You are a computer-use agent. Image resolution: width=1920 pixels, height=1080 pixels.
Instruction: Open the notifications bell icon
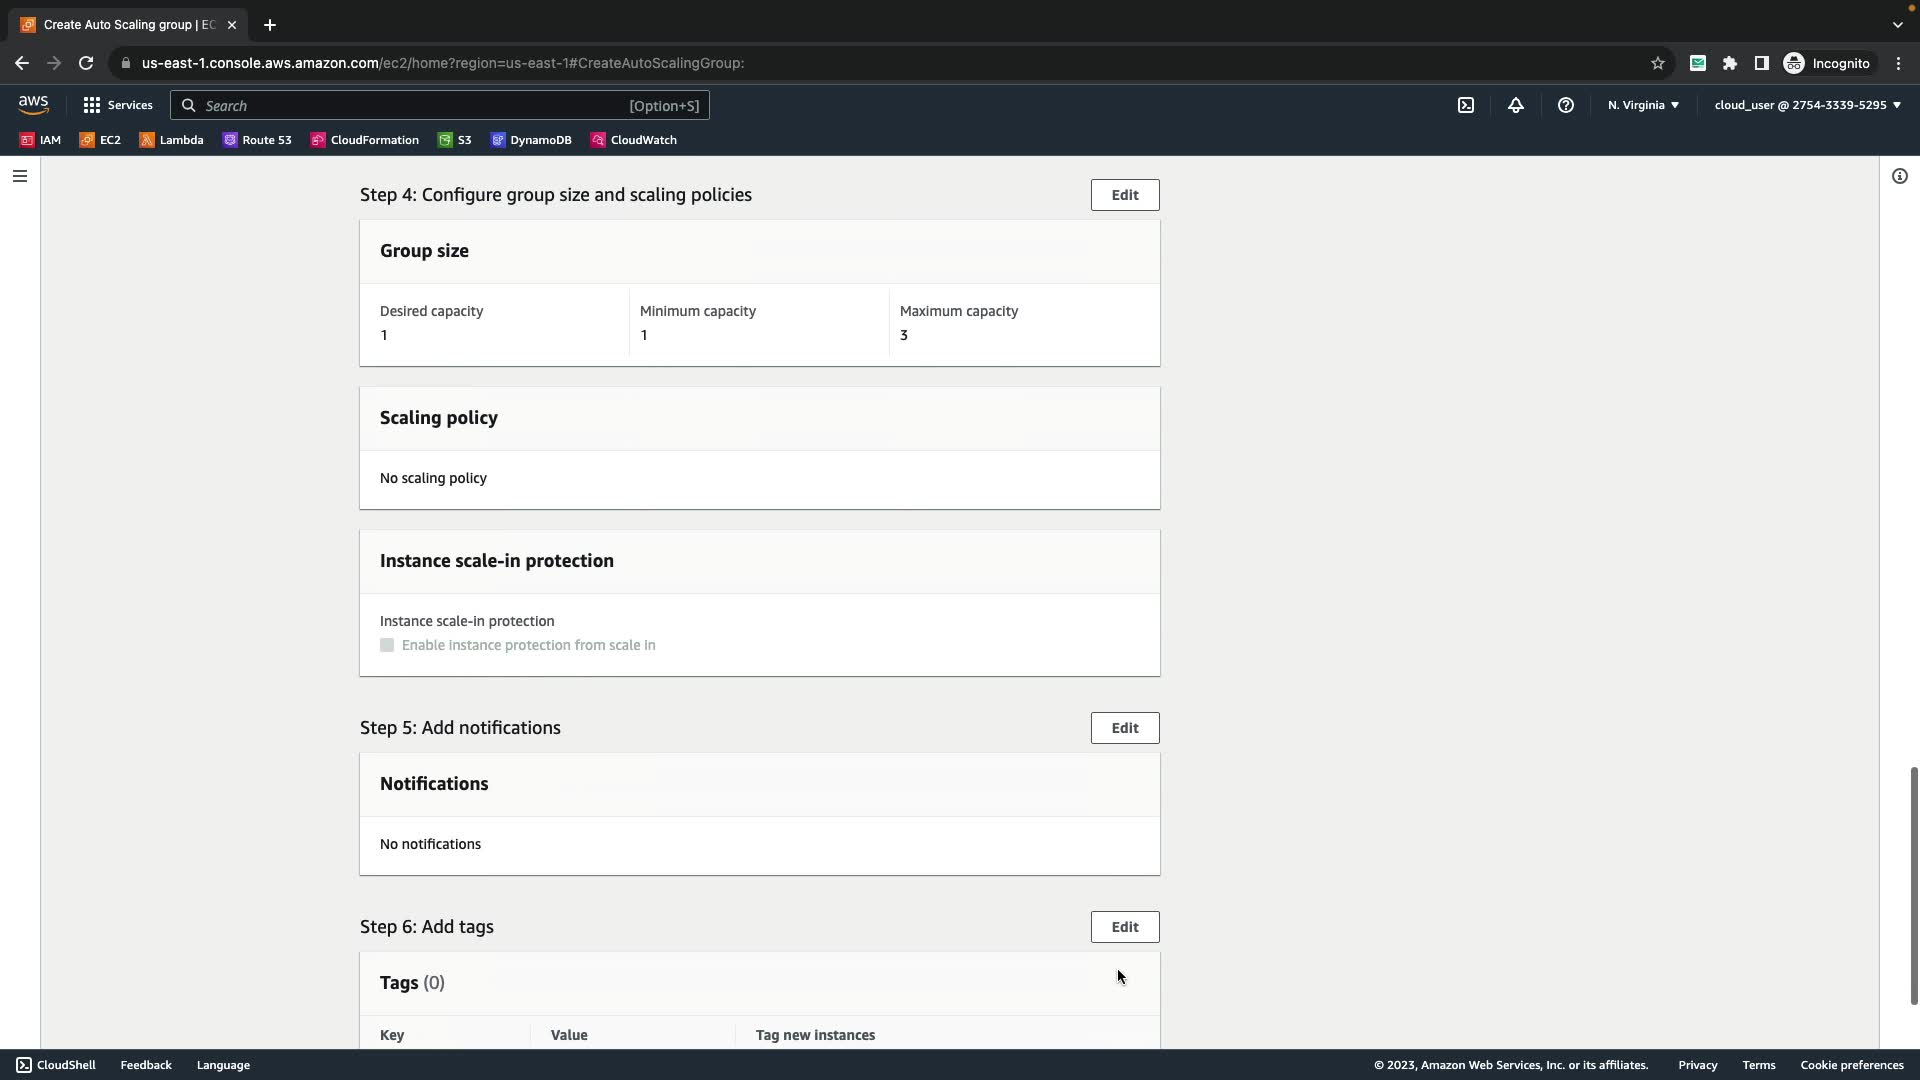(1516, 105)
